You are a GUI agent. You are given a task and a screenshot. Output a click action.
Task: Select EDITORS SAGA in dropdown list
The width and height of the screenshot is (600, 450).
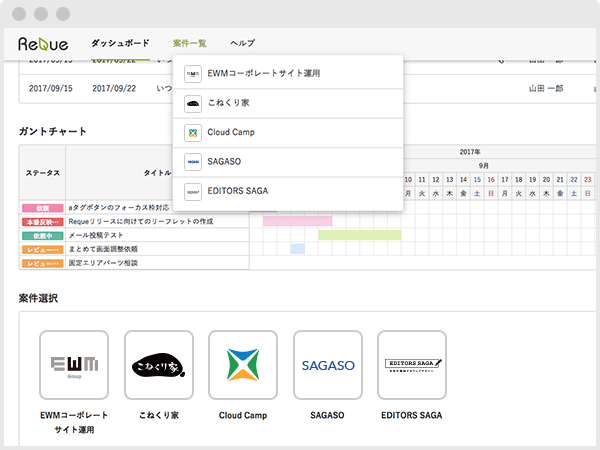[288, 191]
